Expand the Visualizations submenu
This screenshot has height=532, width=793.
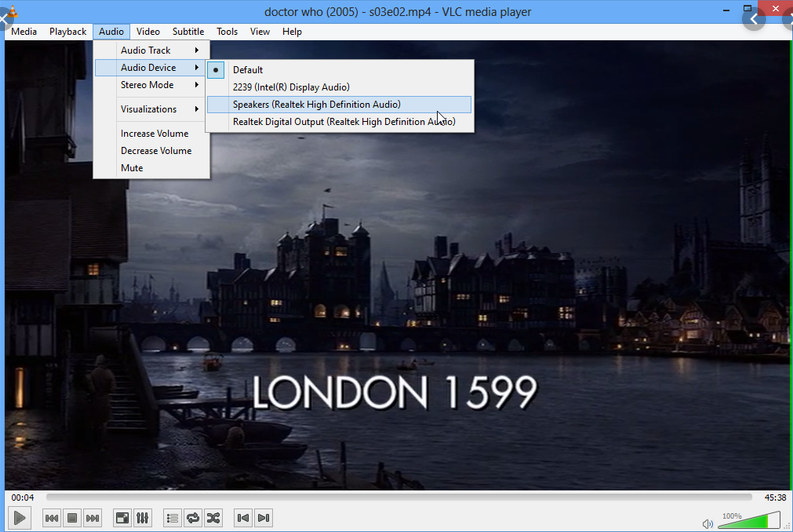[151, 109]
